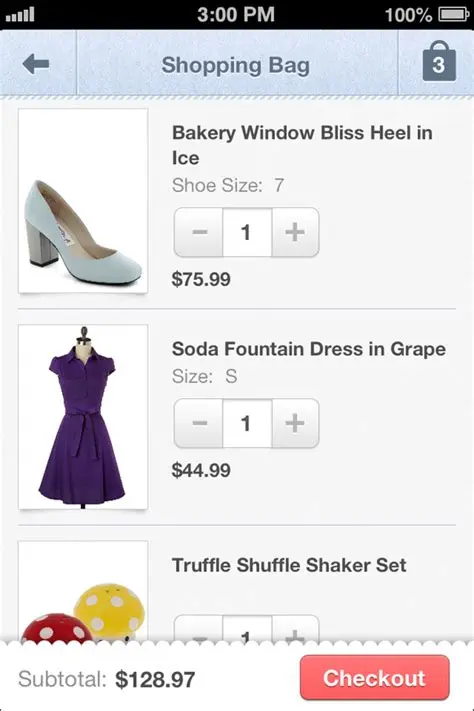Select the Soda Fountain Dress in Grape title
Viewport: 474px width, 711px height.
point(308,349)
